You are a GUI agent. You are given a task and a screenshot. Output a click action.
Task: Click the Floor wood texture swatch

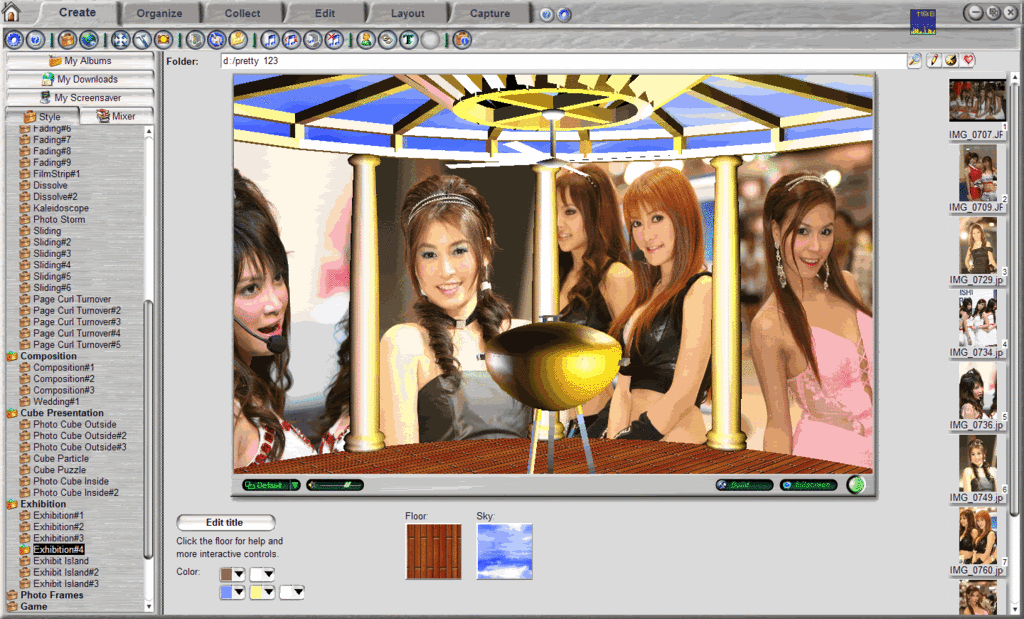tap(434, 552)
